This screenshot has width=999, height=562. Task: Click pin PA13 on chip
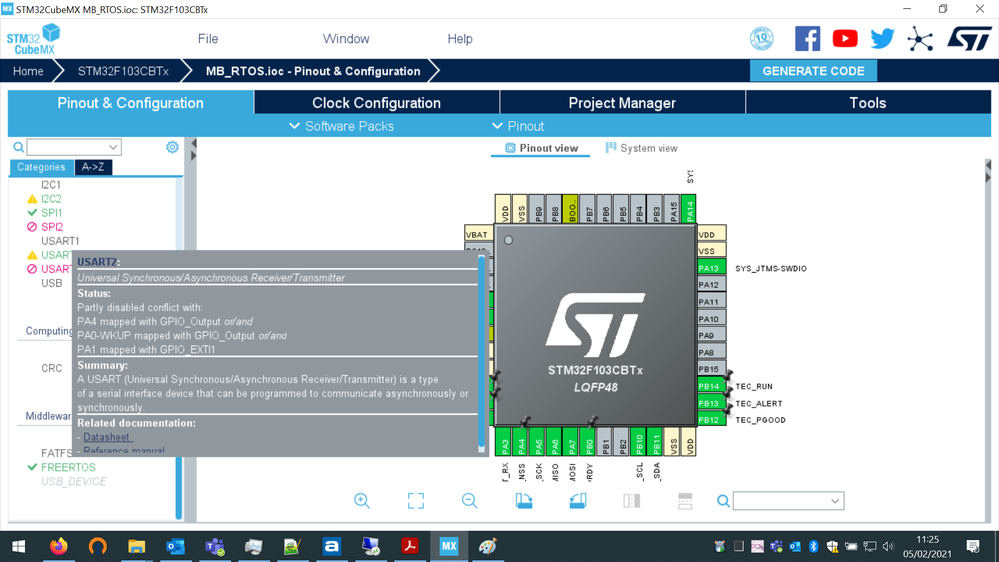(x=712, y=268)
